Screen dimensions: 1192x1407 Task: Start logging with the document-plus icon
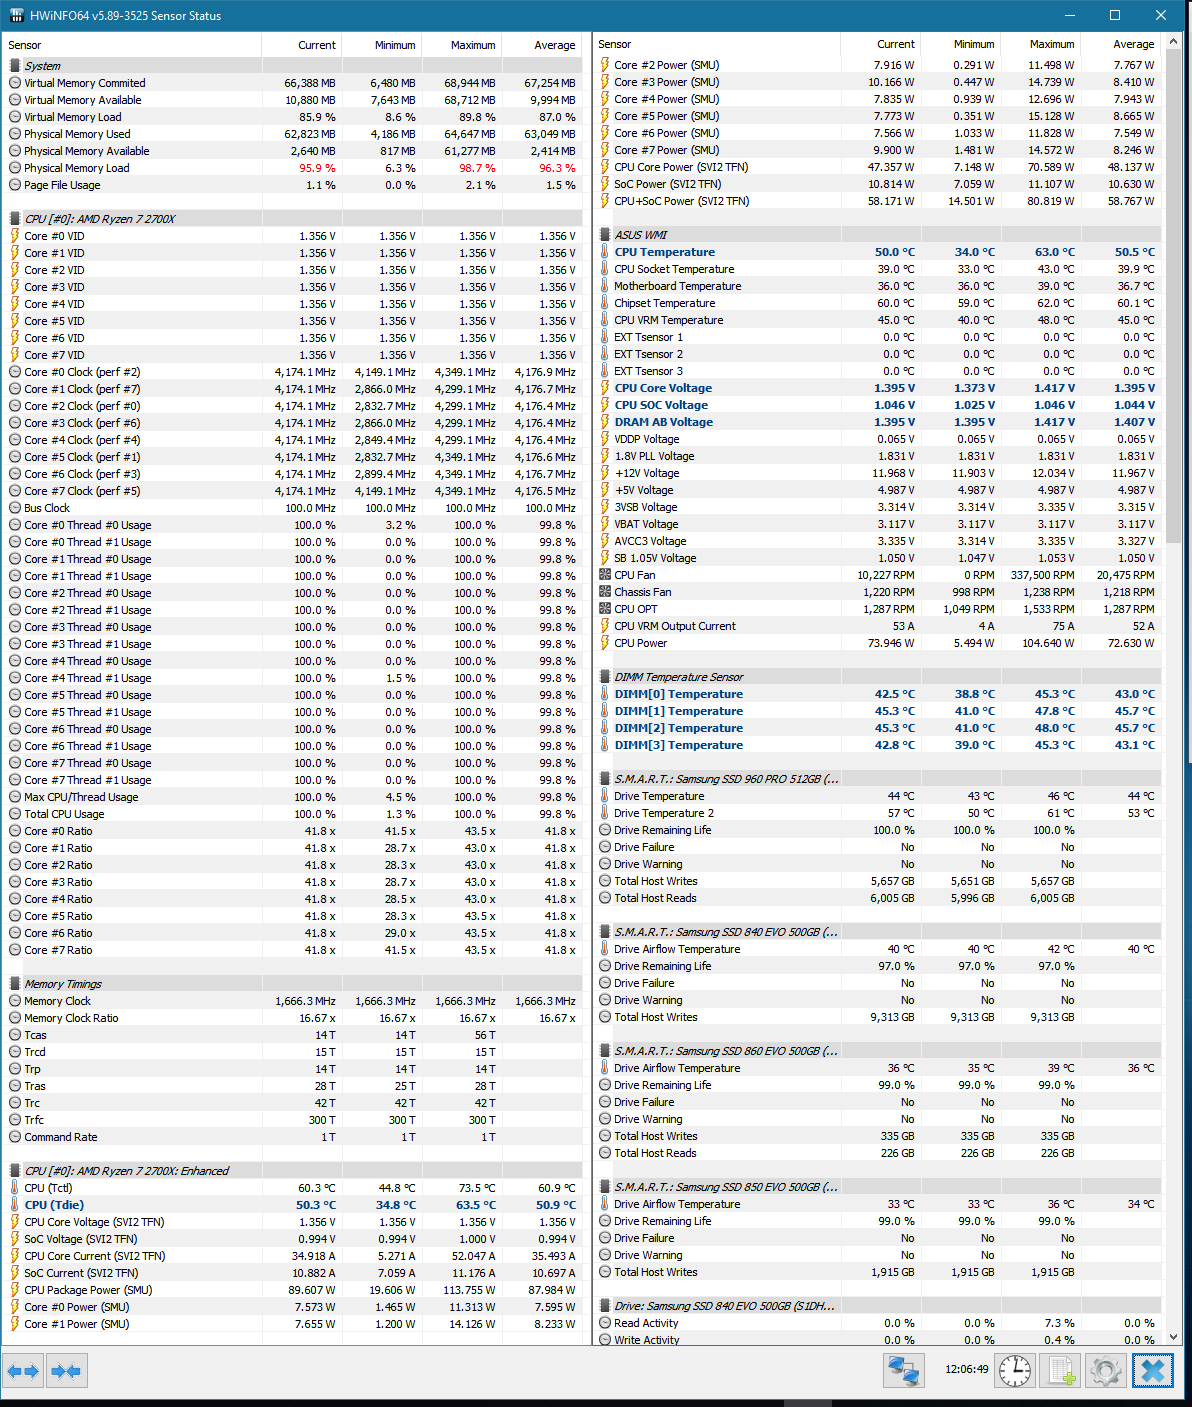click(x=1060, y=1371)
